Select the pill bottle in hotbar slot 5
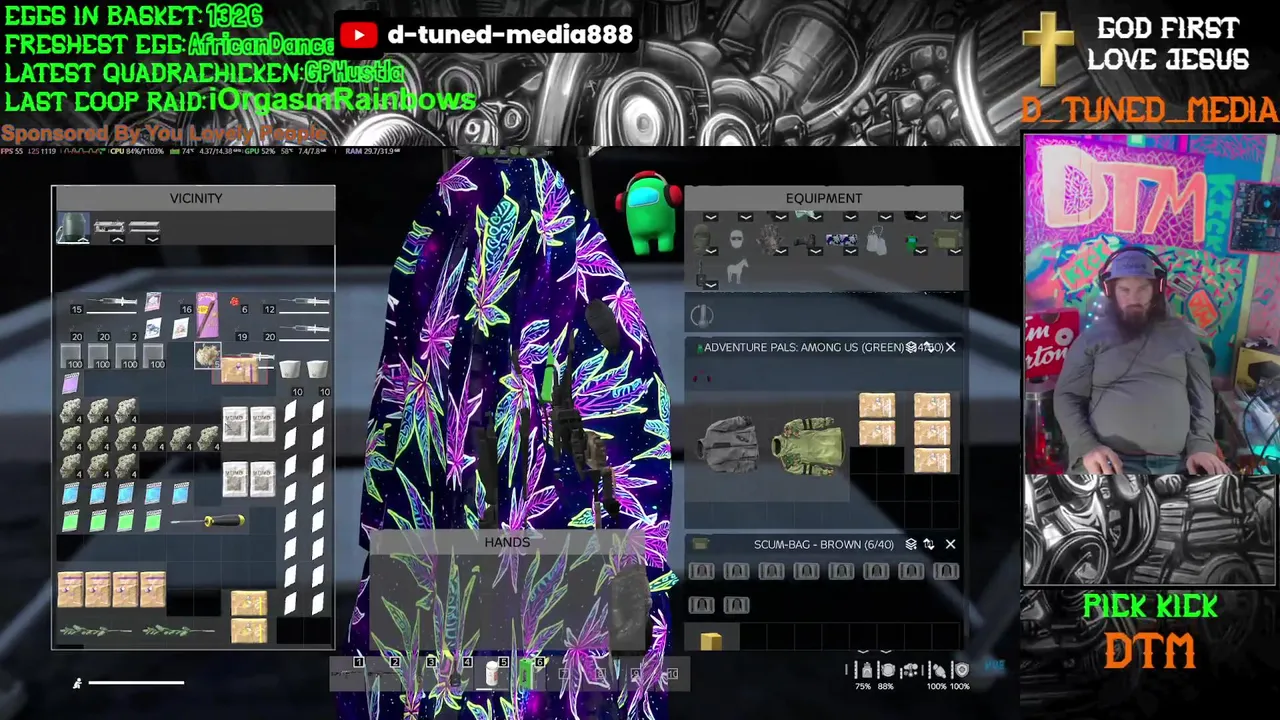The image size is (1280, 720). point(492,675)
